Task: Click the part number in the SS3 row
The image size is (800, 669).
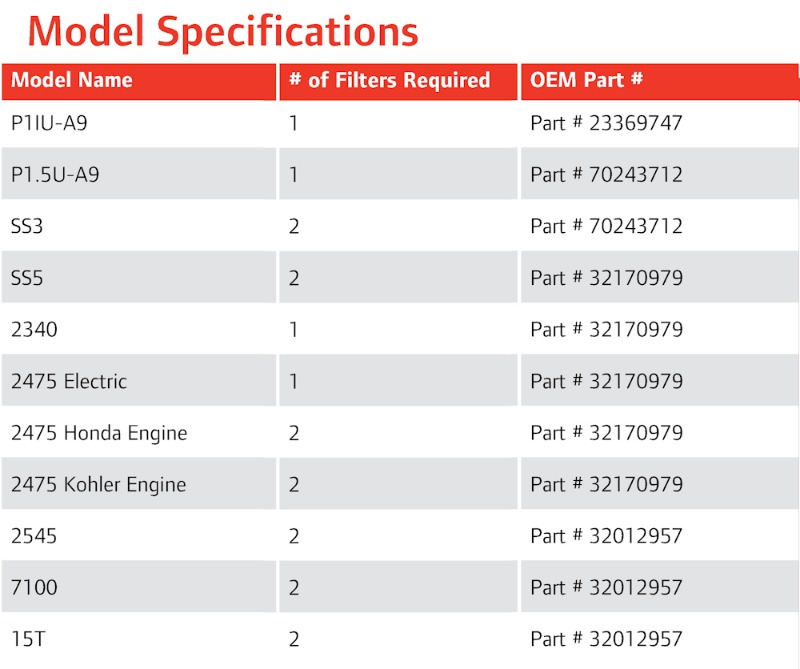Action: (606, 226)
